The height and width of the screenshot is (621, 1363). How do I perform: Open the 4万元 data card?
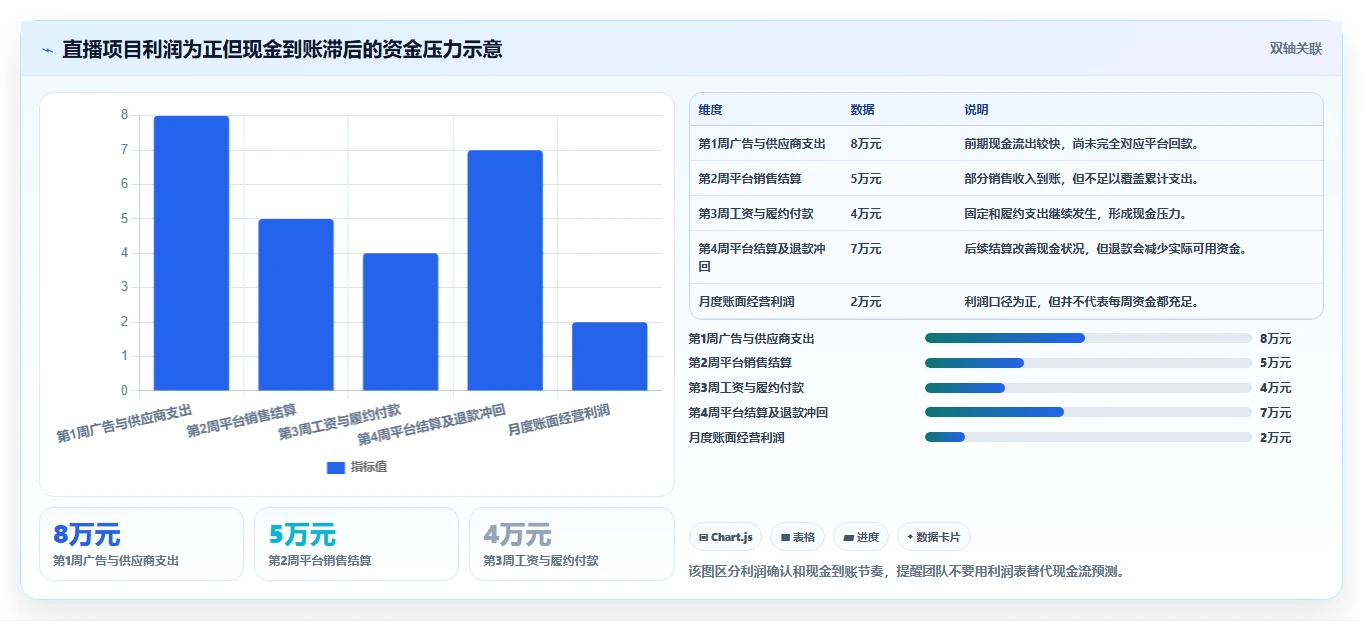571,544
